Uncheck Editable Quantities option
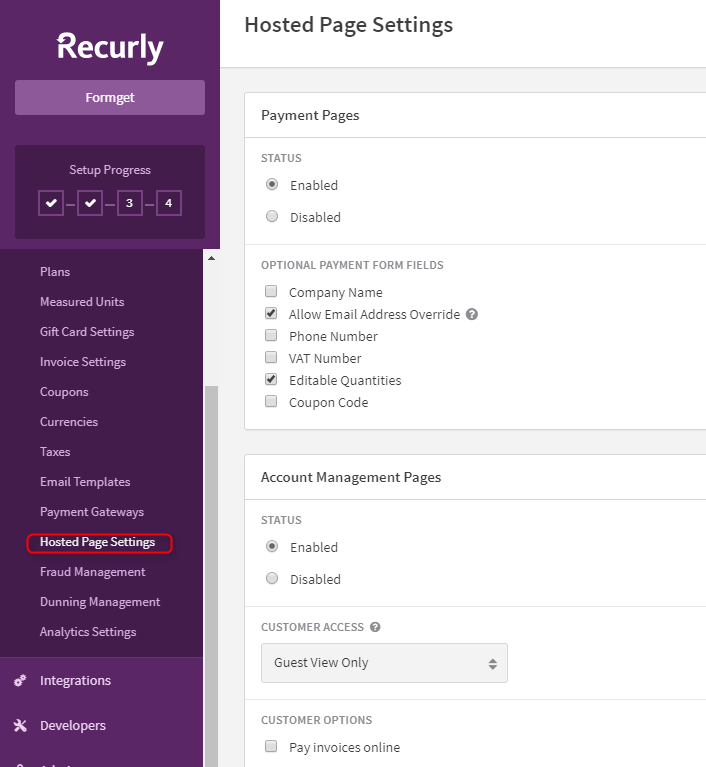 (271, 380)
